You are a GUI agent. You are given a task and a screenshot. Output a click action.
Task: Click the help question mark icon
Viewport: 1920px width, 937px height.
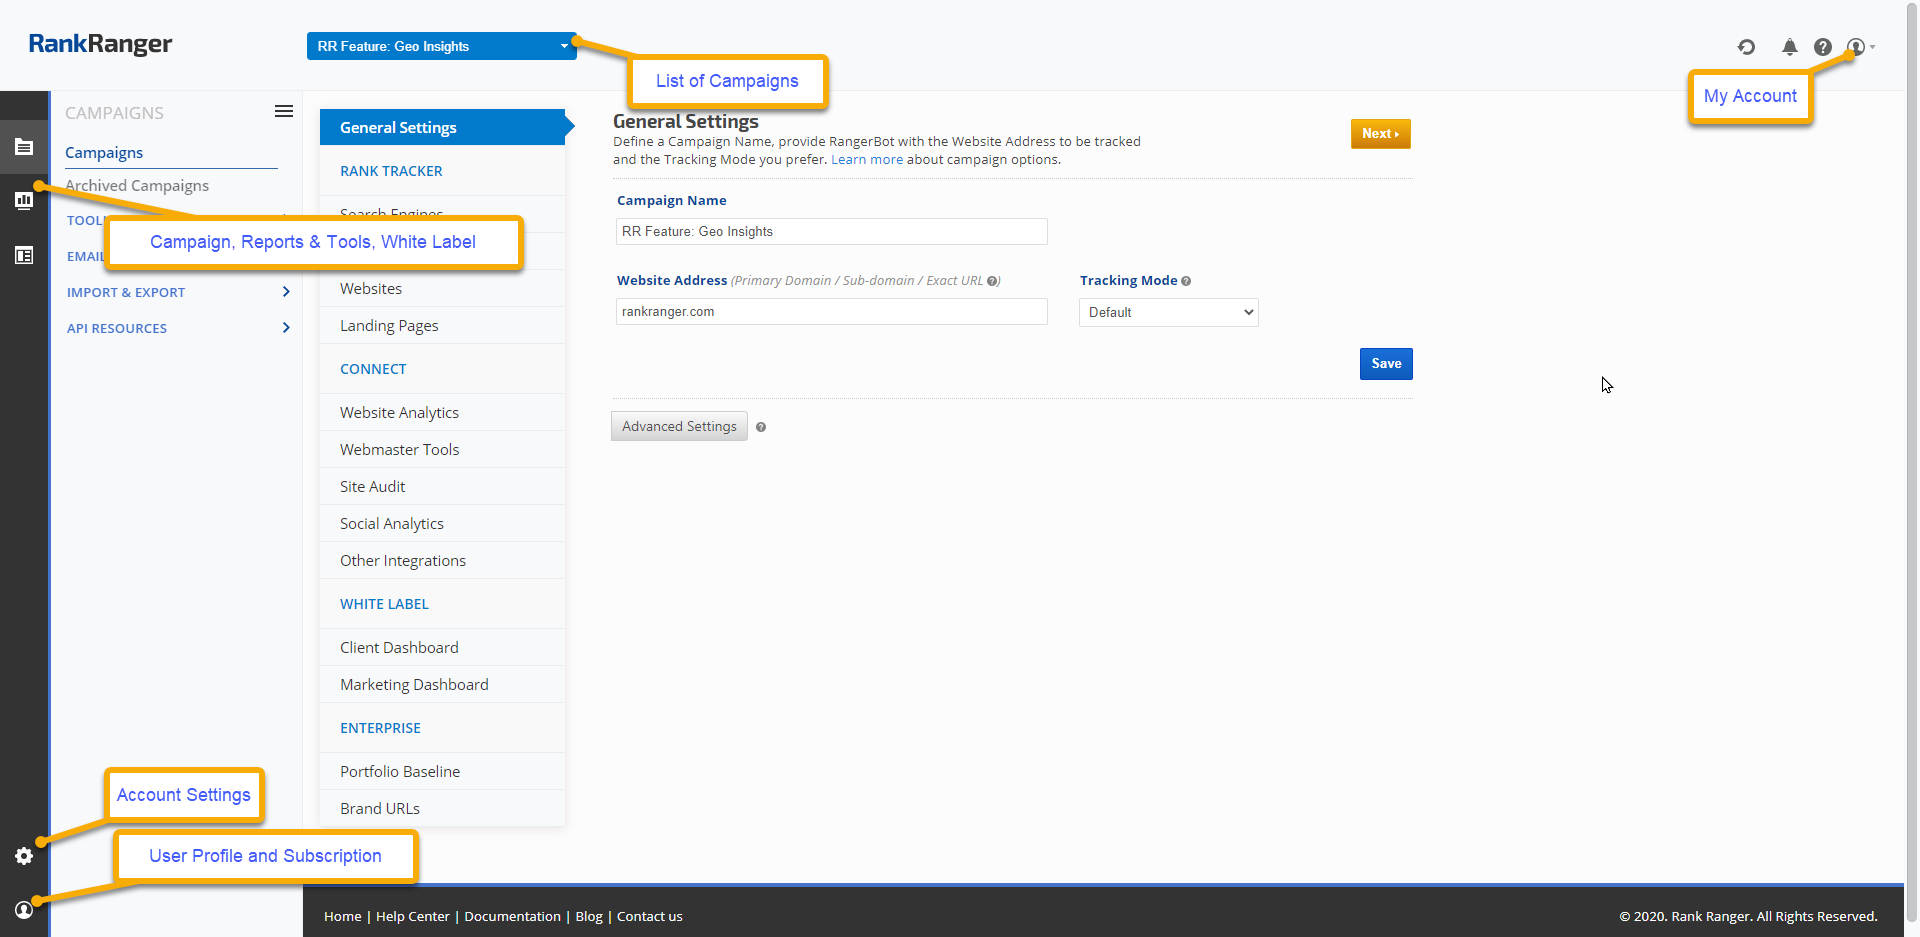pyautogui.click(x=1823, y=47)
